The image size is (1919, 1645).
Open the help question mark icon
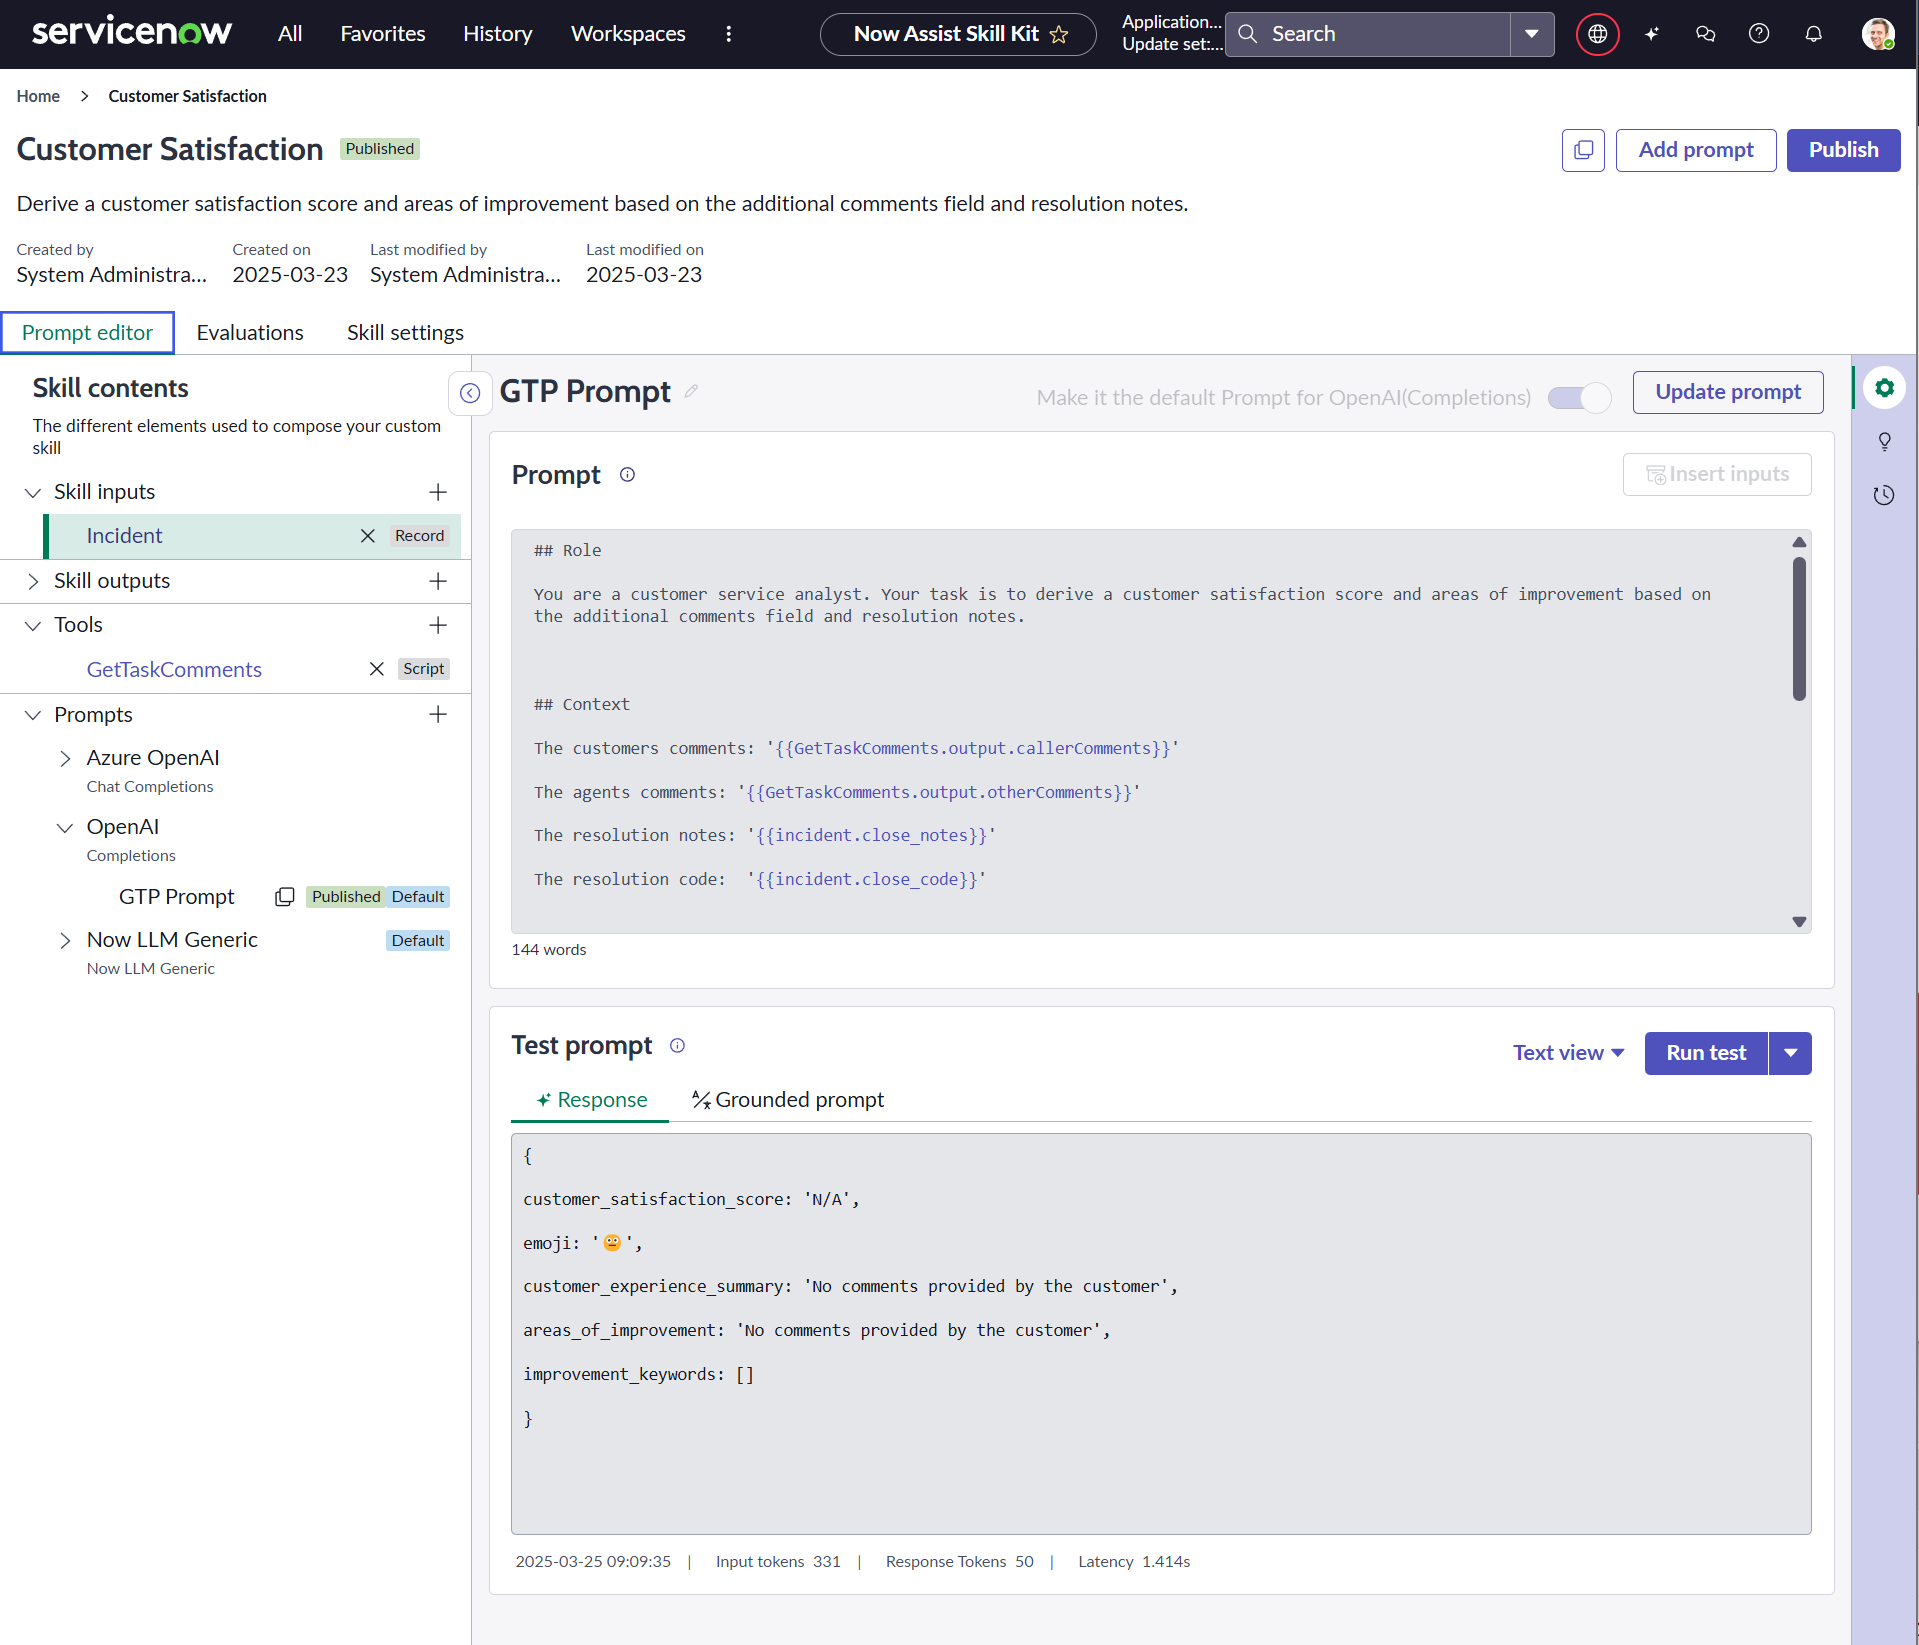coord(1759,33)
